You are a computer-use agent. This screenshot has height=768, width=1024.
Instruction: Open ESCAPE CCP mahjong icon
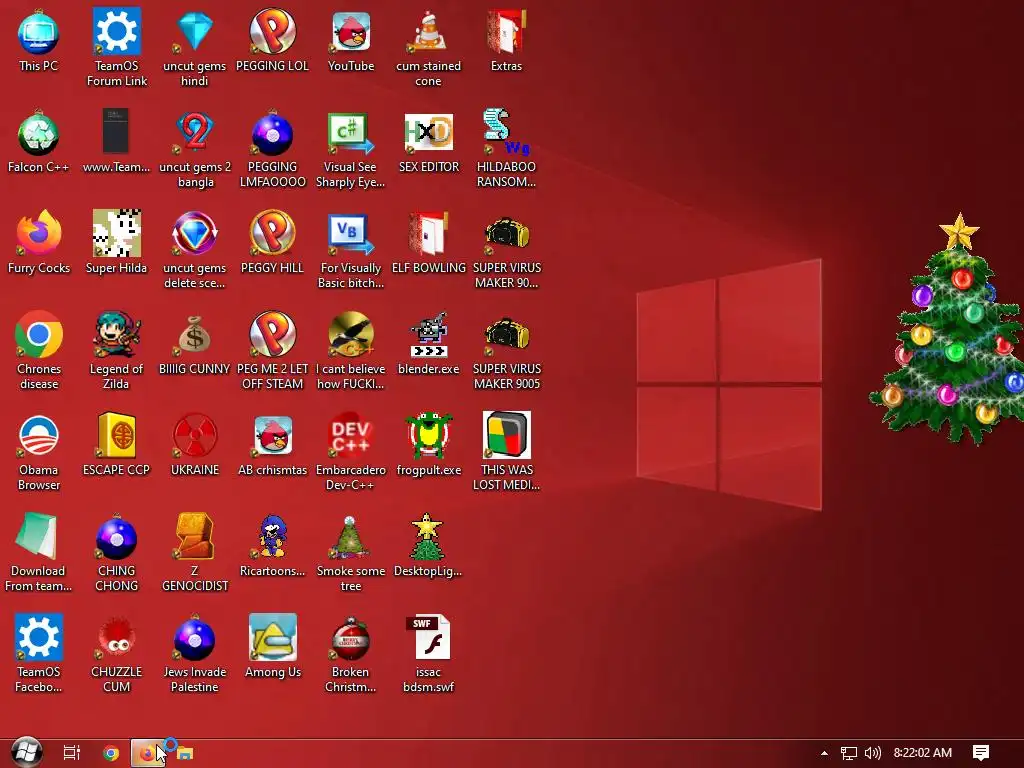(x=116, y=444)
